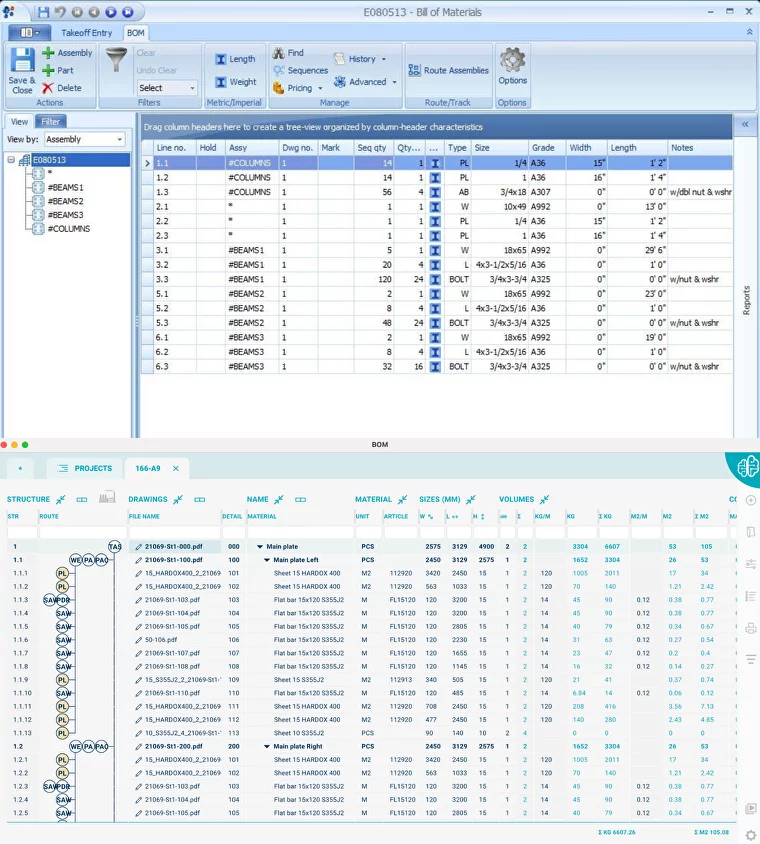Image resolution: width=760 pixels, height=844 pixels.
Task: Open the Advanced dropdown menu
Action: [x=365, y=82]
